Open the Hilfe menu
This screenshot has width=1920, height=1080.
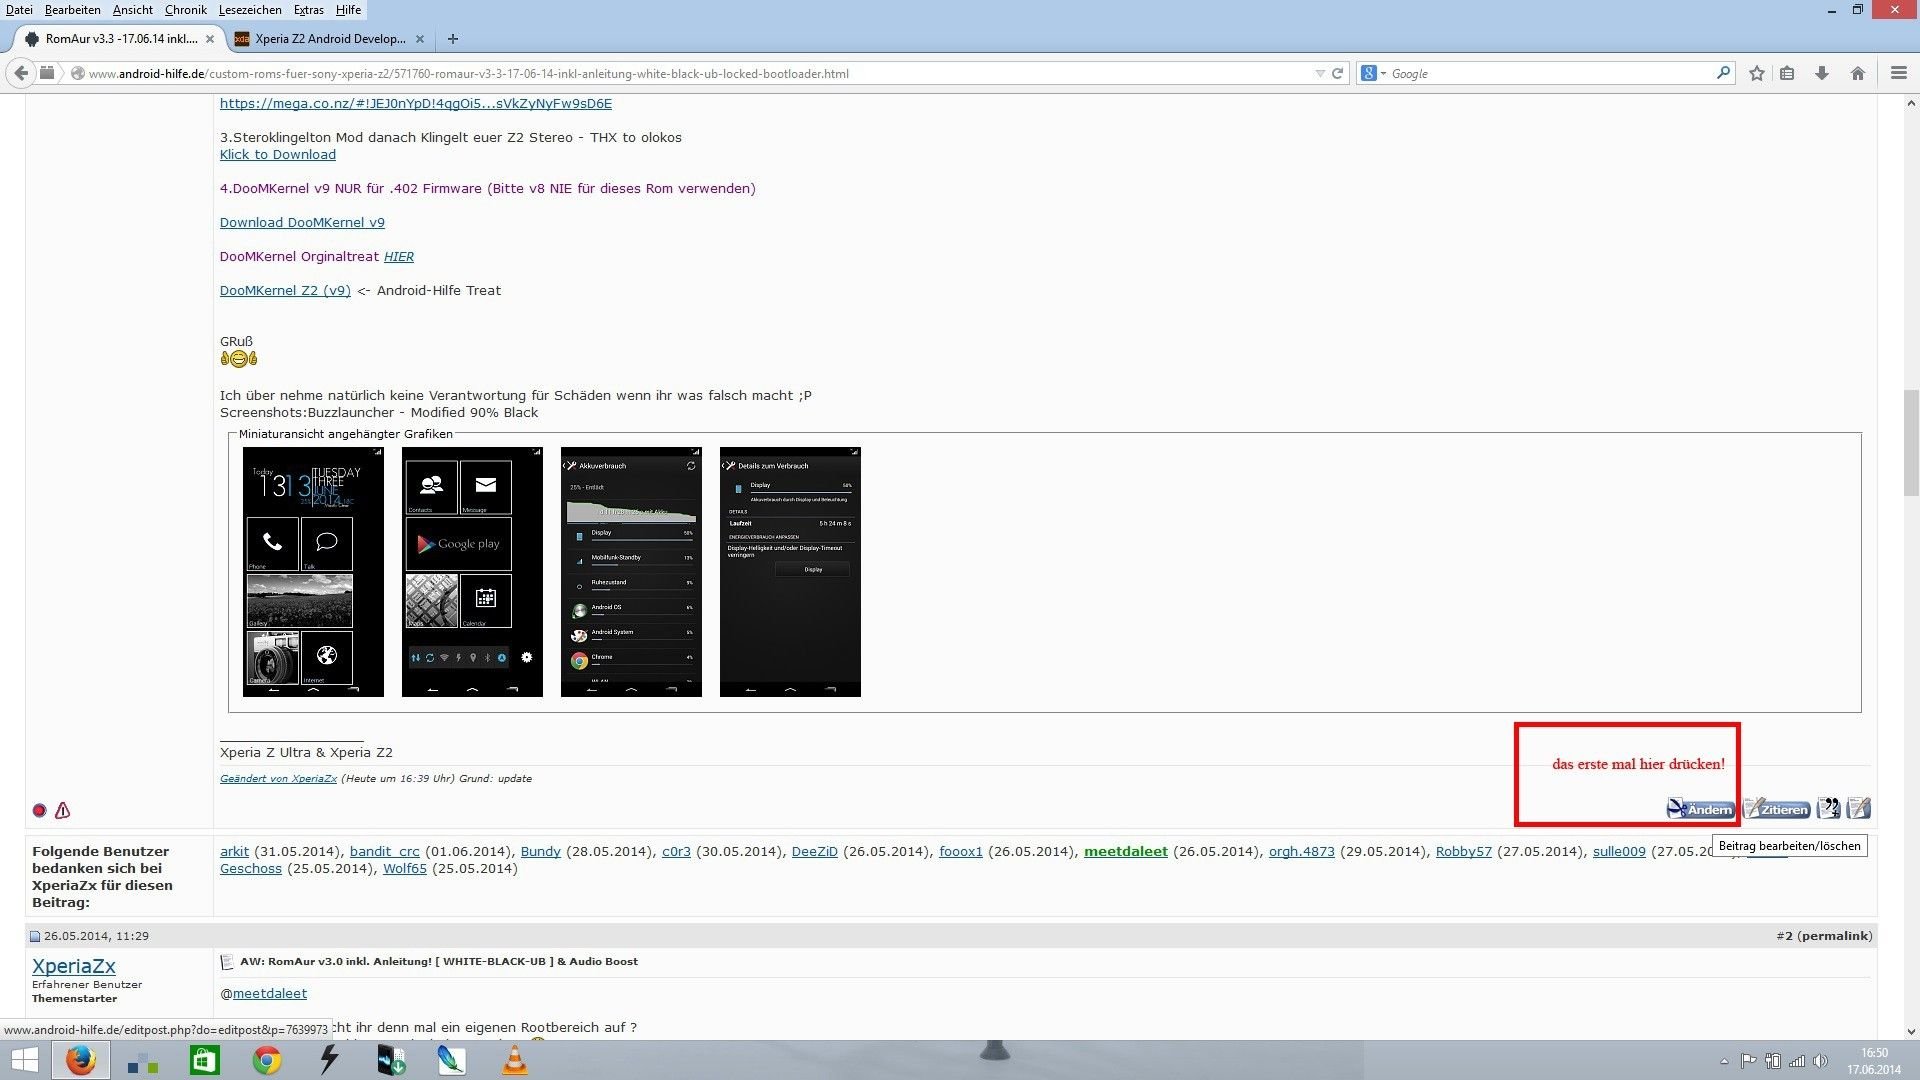(348, 10)
